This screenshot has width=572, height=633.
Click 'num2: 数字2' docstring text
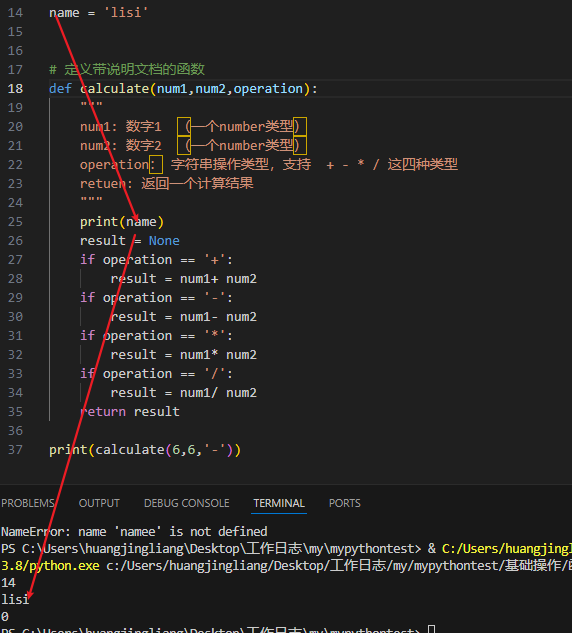121,145
